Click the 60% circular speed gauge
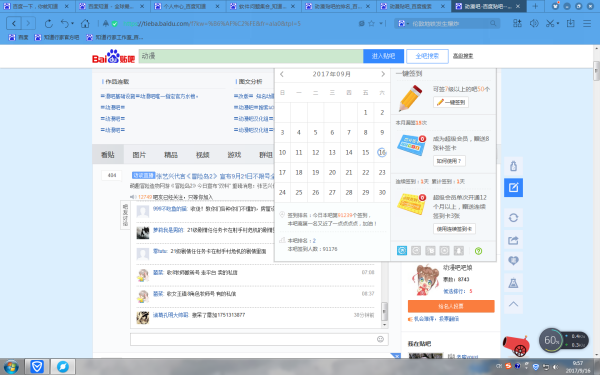Viewport: 600px width, 375px height. [x=551, y=340]
